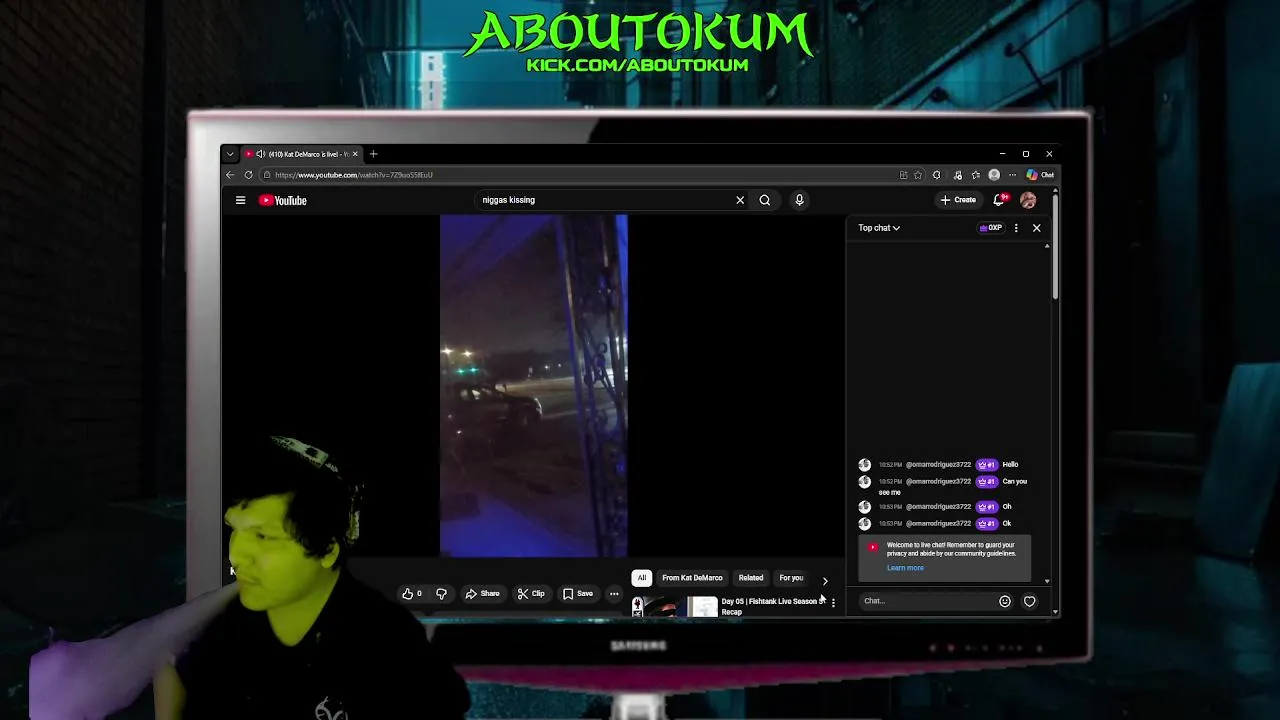Open browser settings and more menu

coord(1012,175)
